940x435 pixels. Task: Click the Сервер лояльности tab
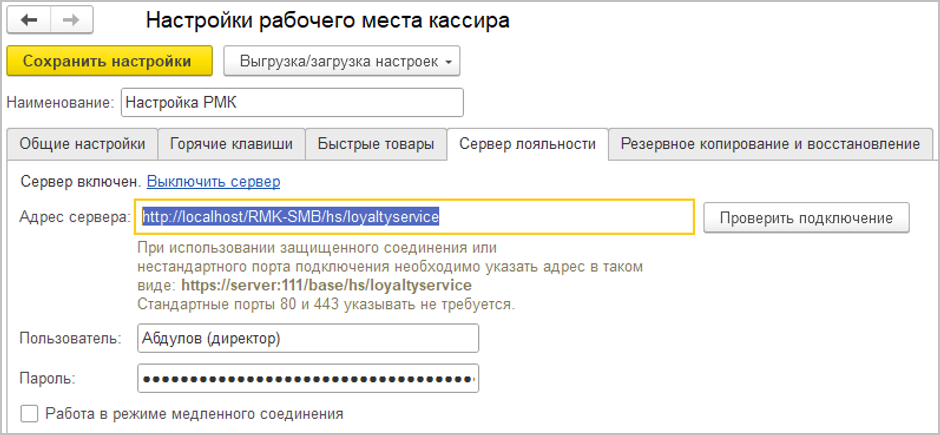(527, 144)
